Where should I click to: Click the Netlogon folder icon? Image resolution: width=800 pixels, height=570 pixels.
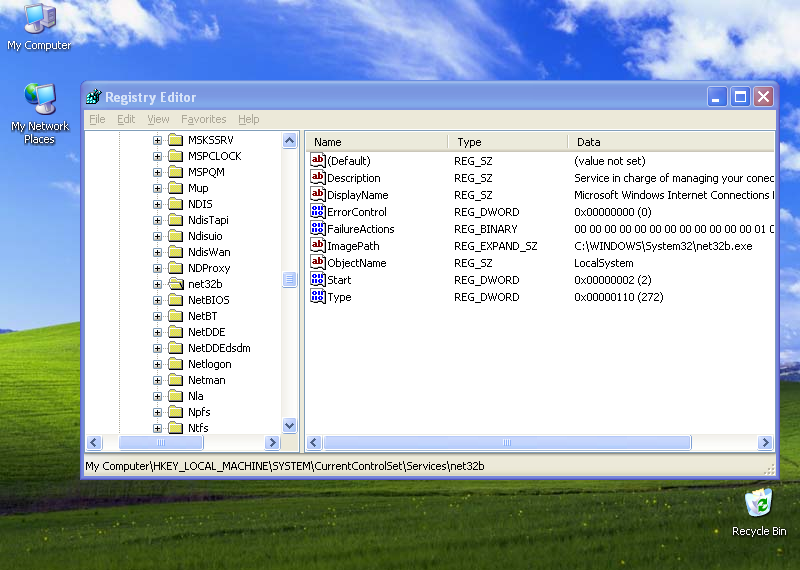[176, 364]
